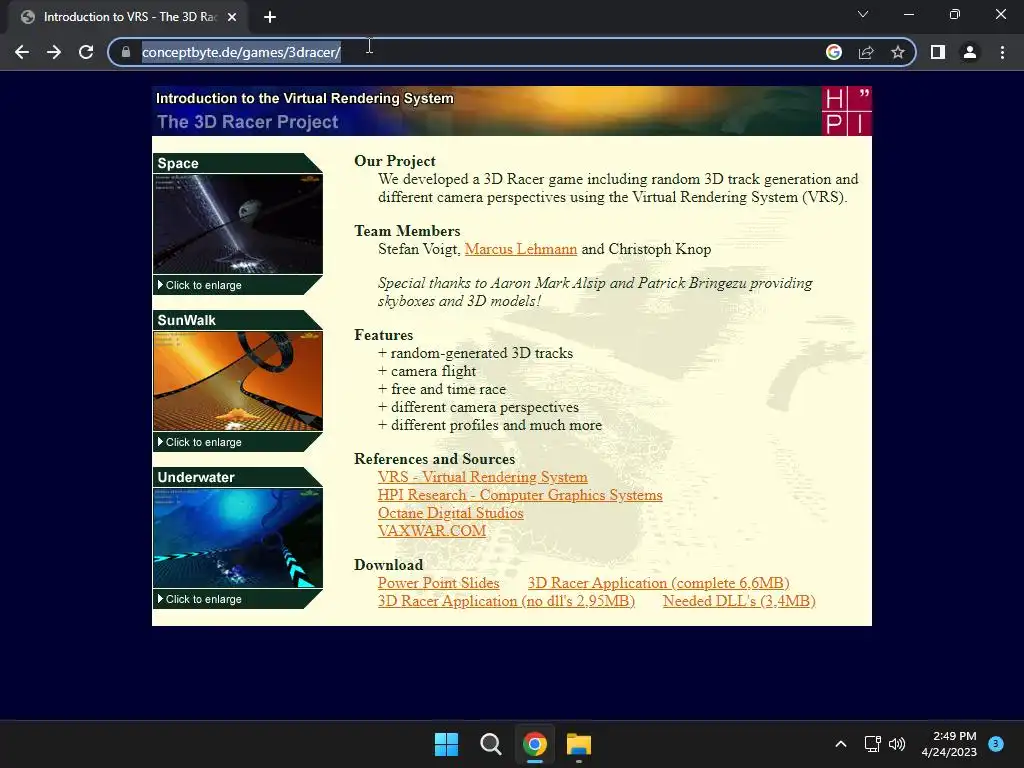
Task: Click the 'Our Project' heading
Action: 394,161
